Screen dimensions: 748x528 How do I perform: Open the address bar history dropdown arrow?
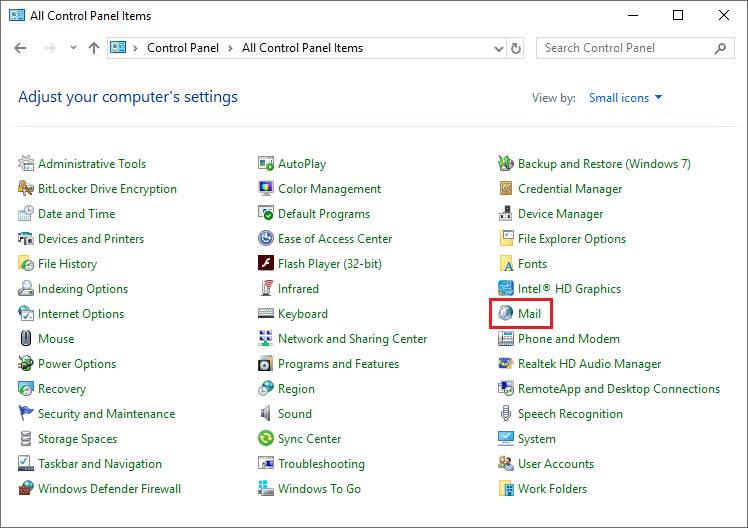pos(500,48)
